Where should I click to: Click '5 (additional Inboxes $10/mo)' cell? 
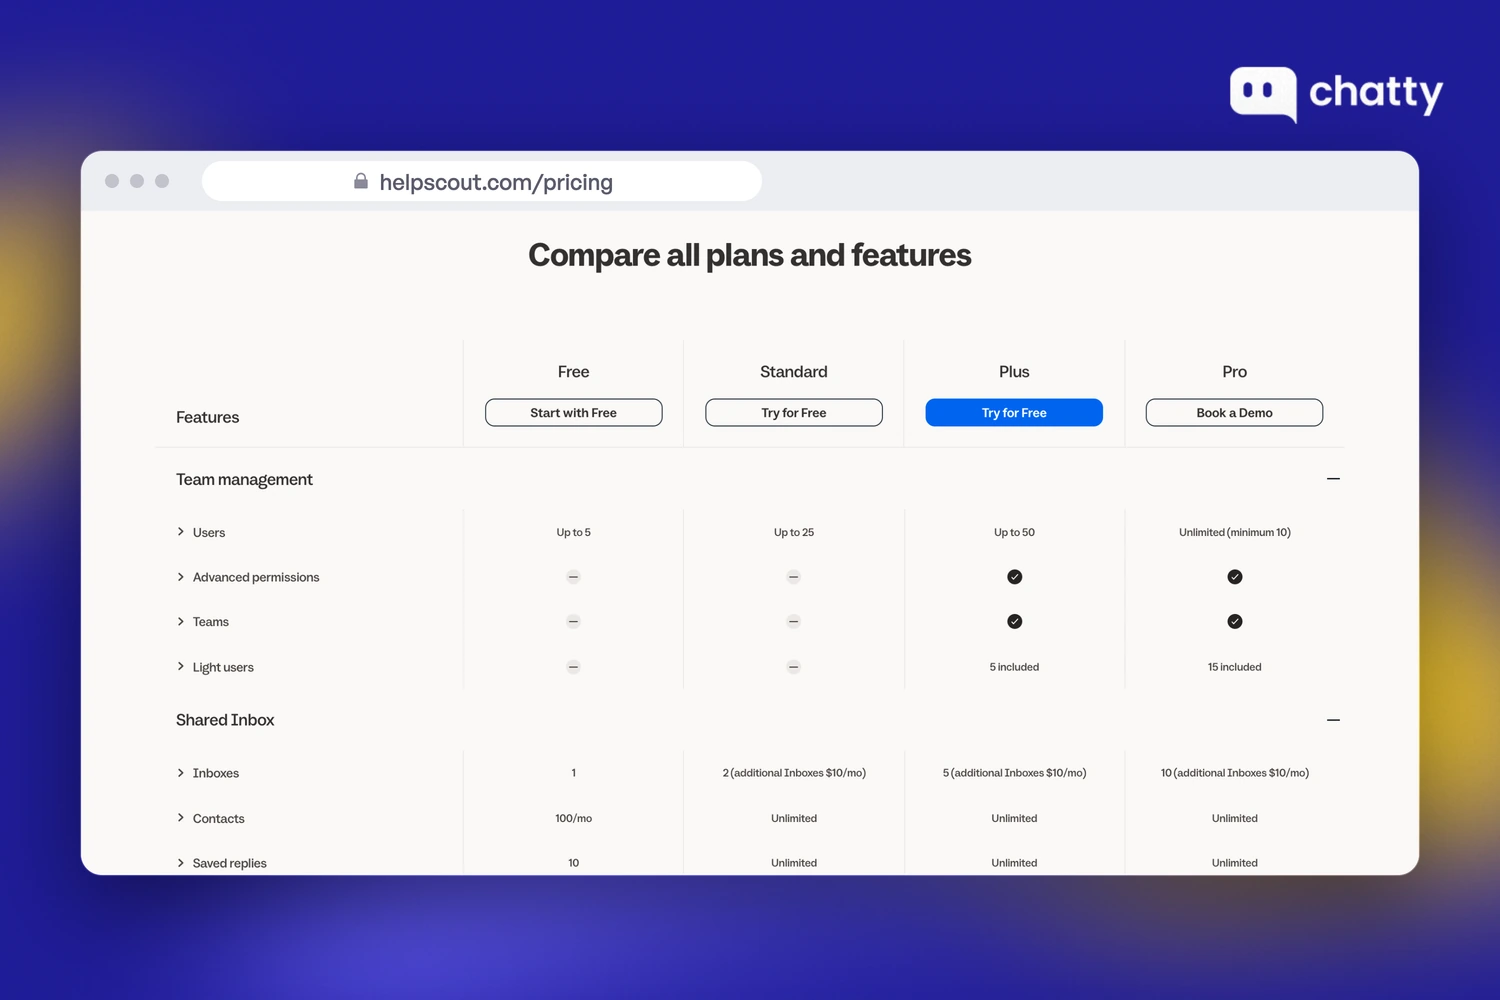(x=1014, y=773)
